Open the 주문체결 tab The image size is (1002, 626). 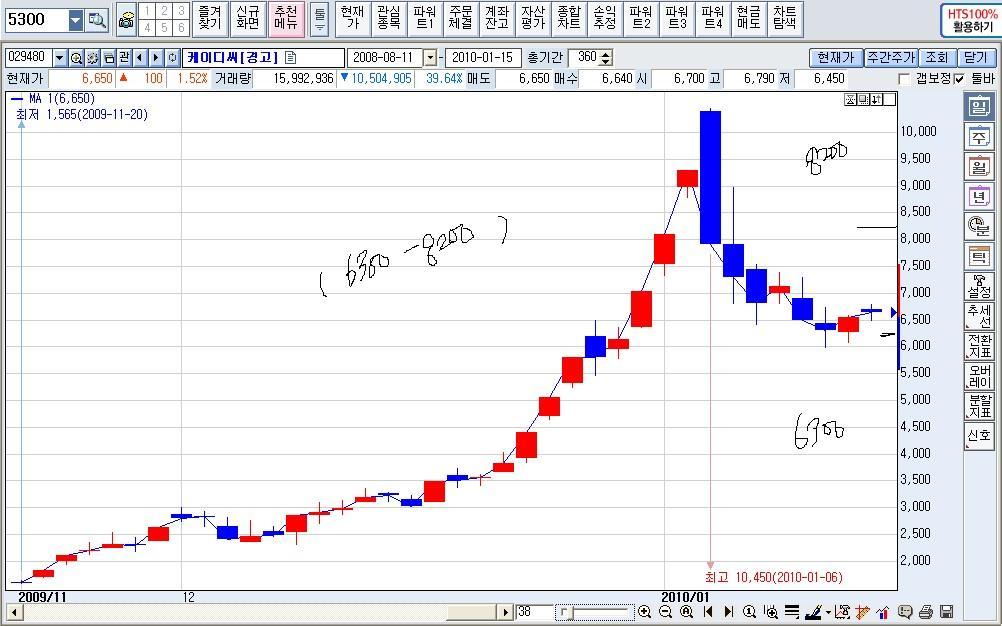tap(460, 19)
